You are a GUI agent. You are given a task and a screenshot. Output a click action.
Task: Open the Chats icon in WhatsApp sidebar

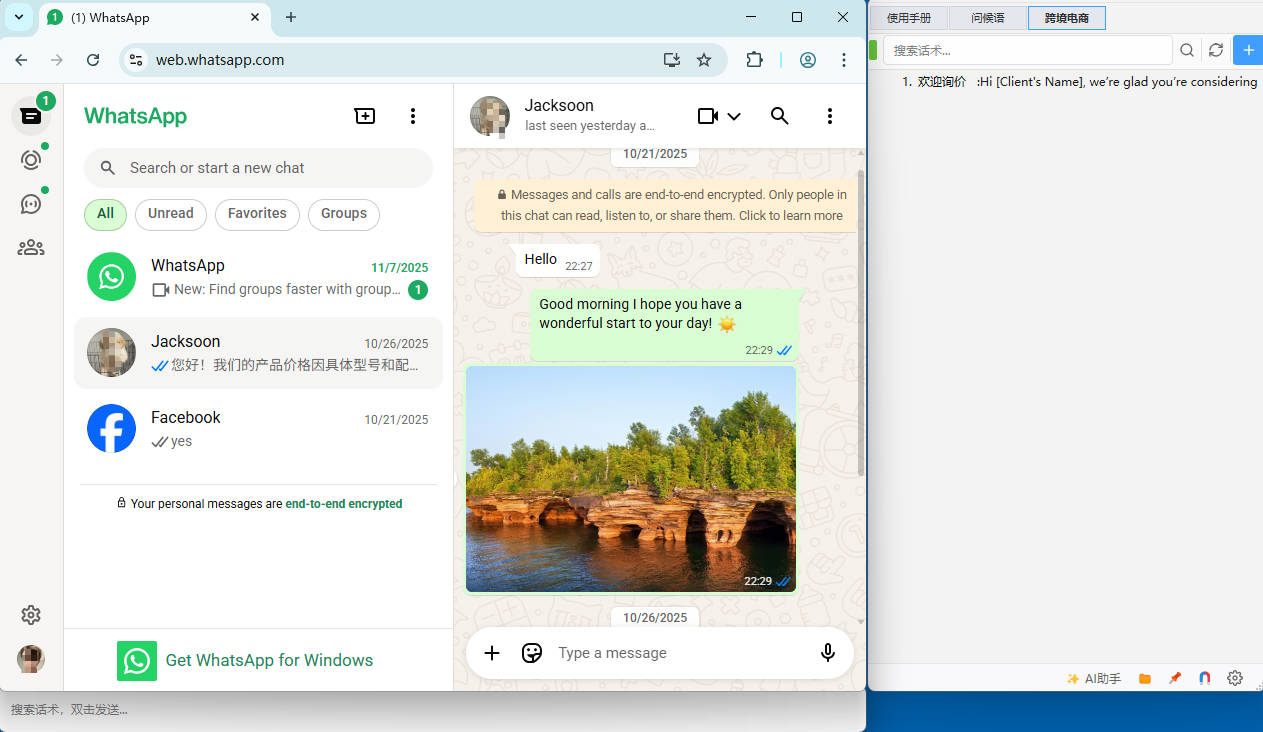click(x=31, y=115)
